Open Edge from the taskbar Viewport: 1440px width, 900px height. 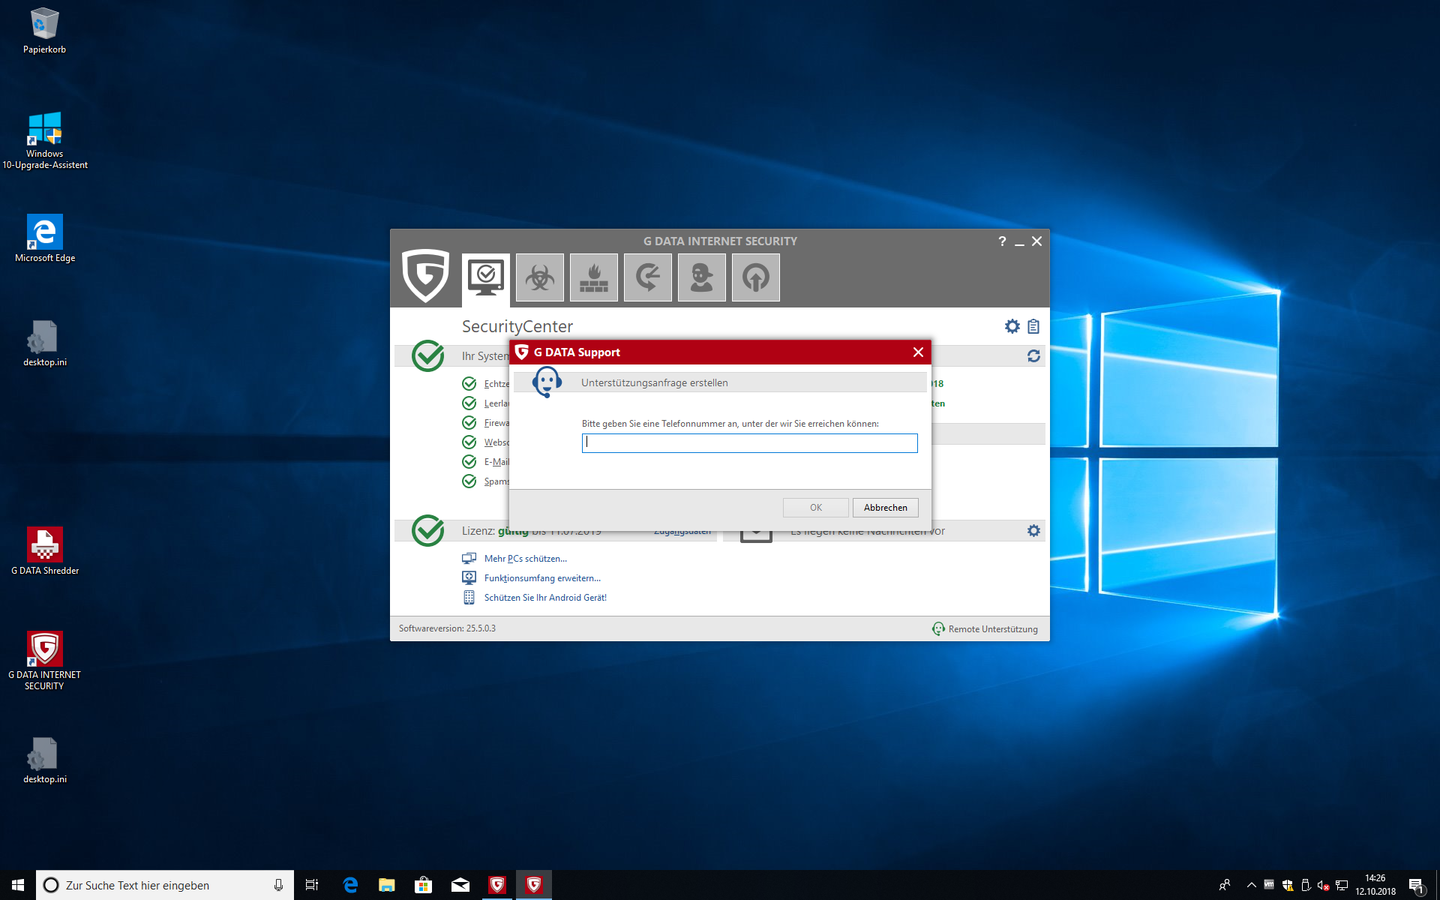(x=350, y=885)
